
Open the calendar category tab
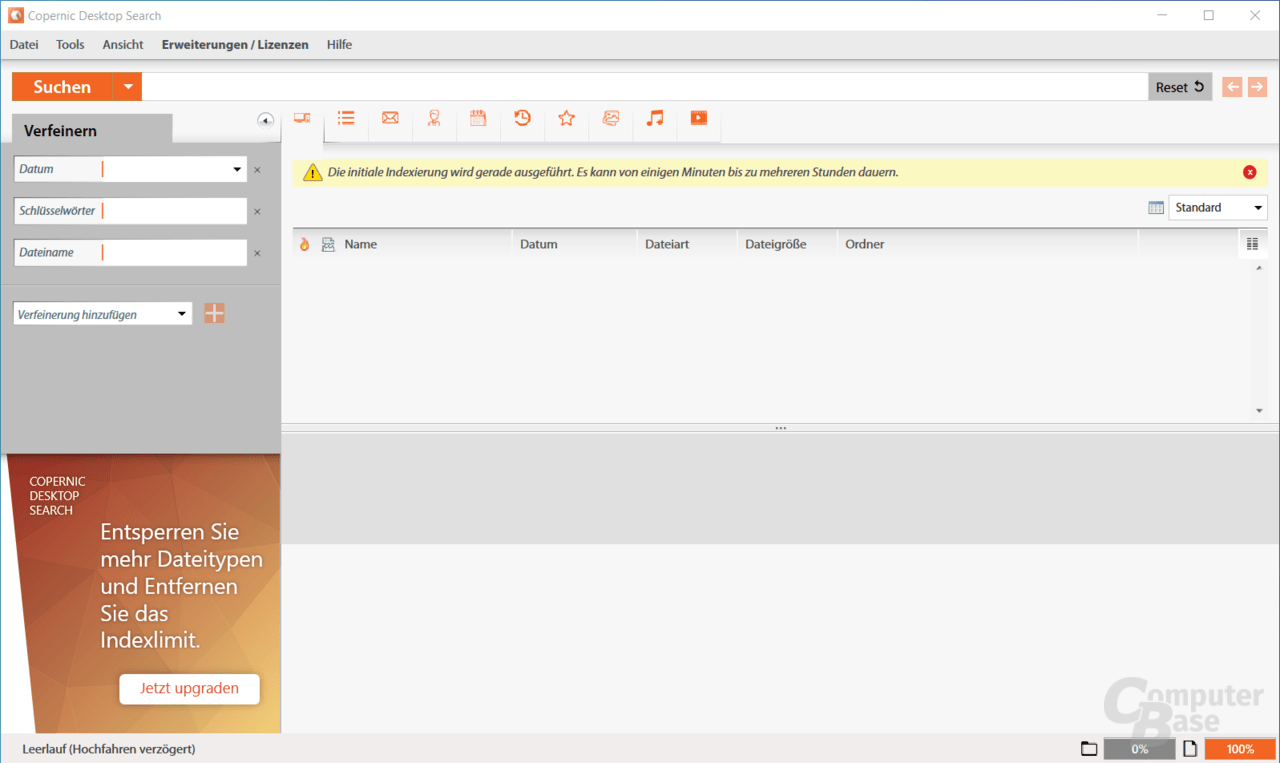click(x=478, y=118)
